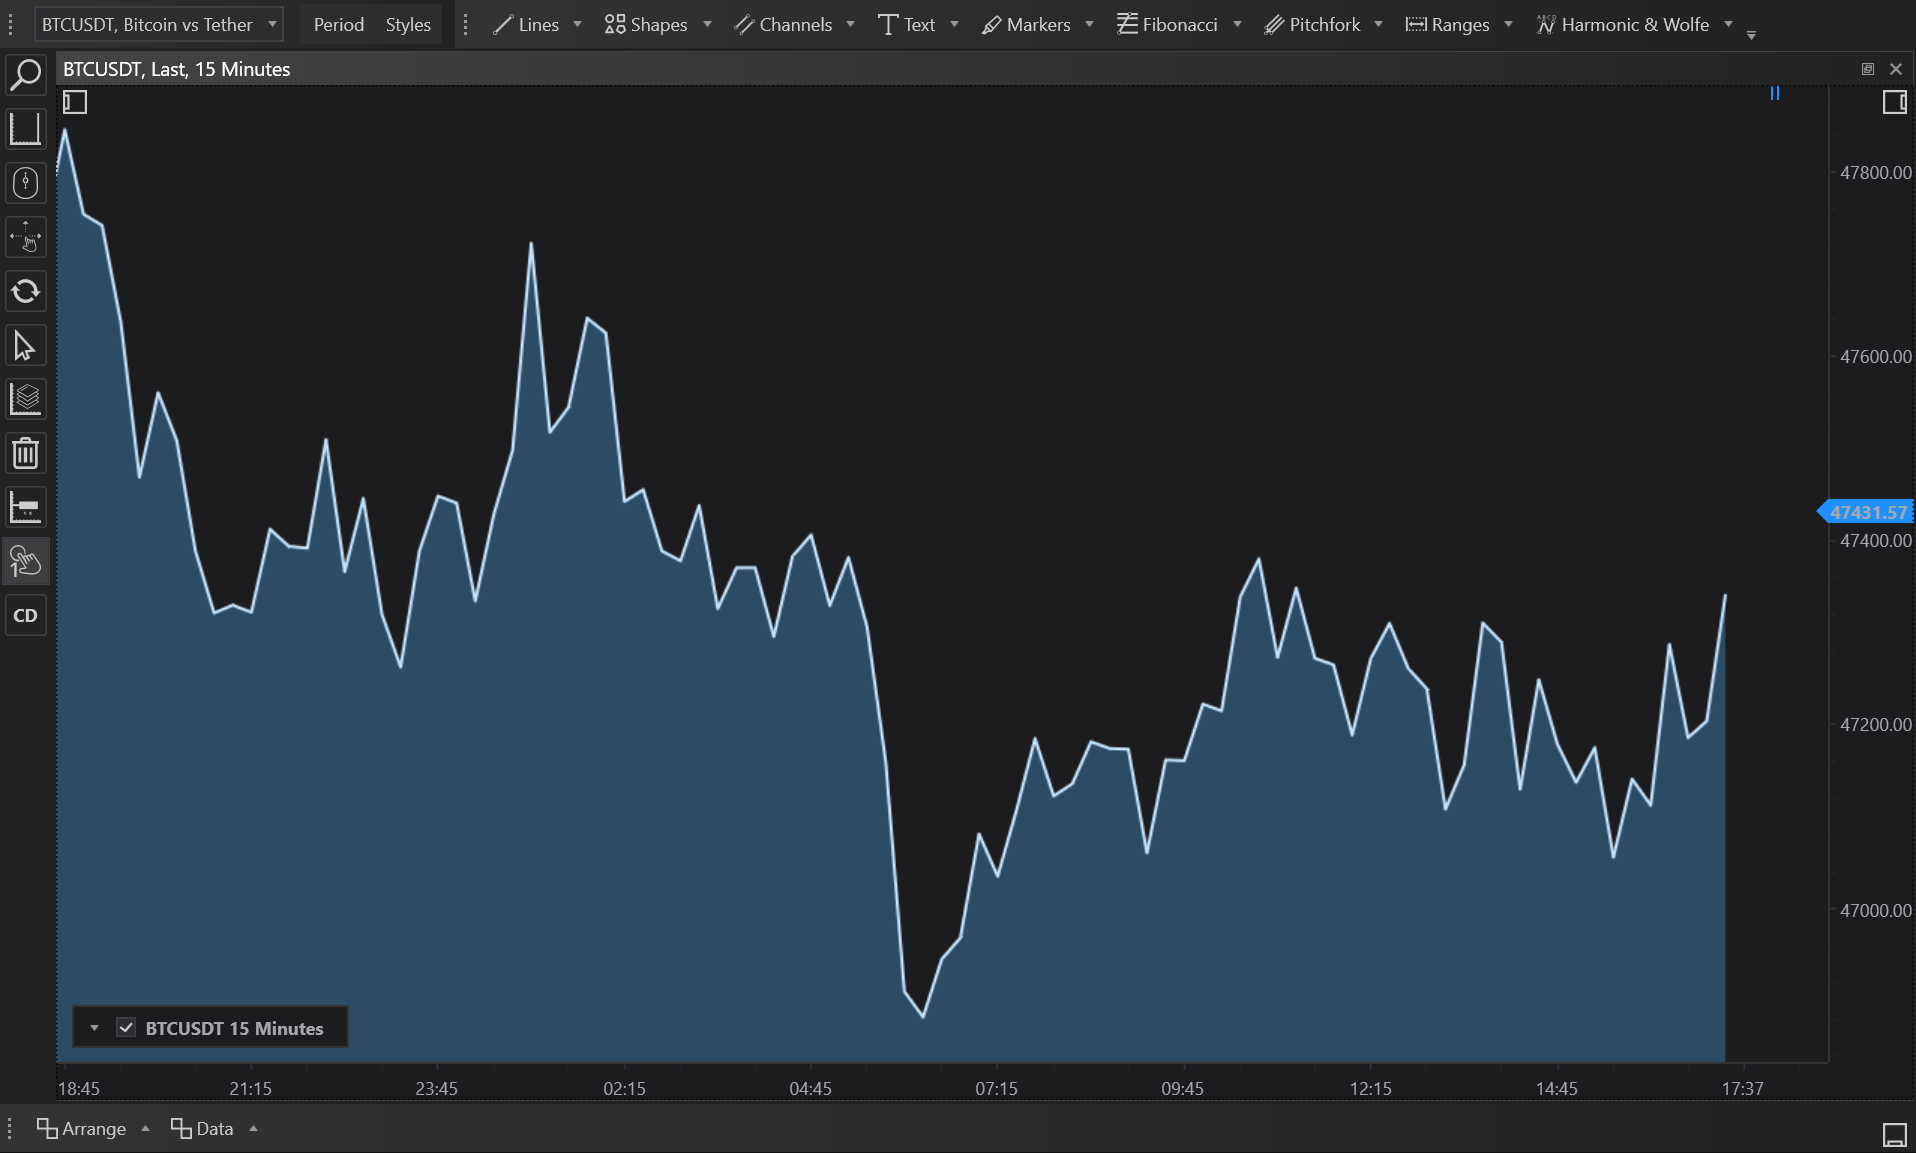Viewport: 1916px width, 1153px height.
Task: Expand the legend arrow beside BTCUSDT 15 Minutes
Action: (94, 1028)
